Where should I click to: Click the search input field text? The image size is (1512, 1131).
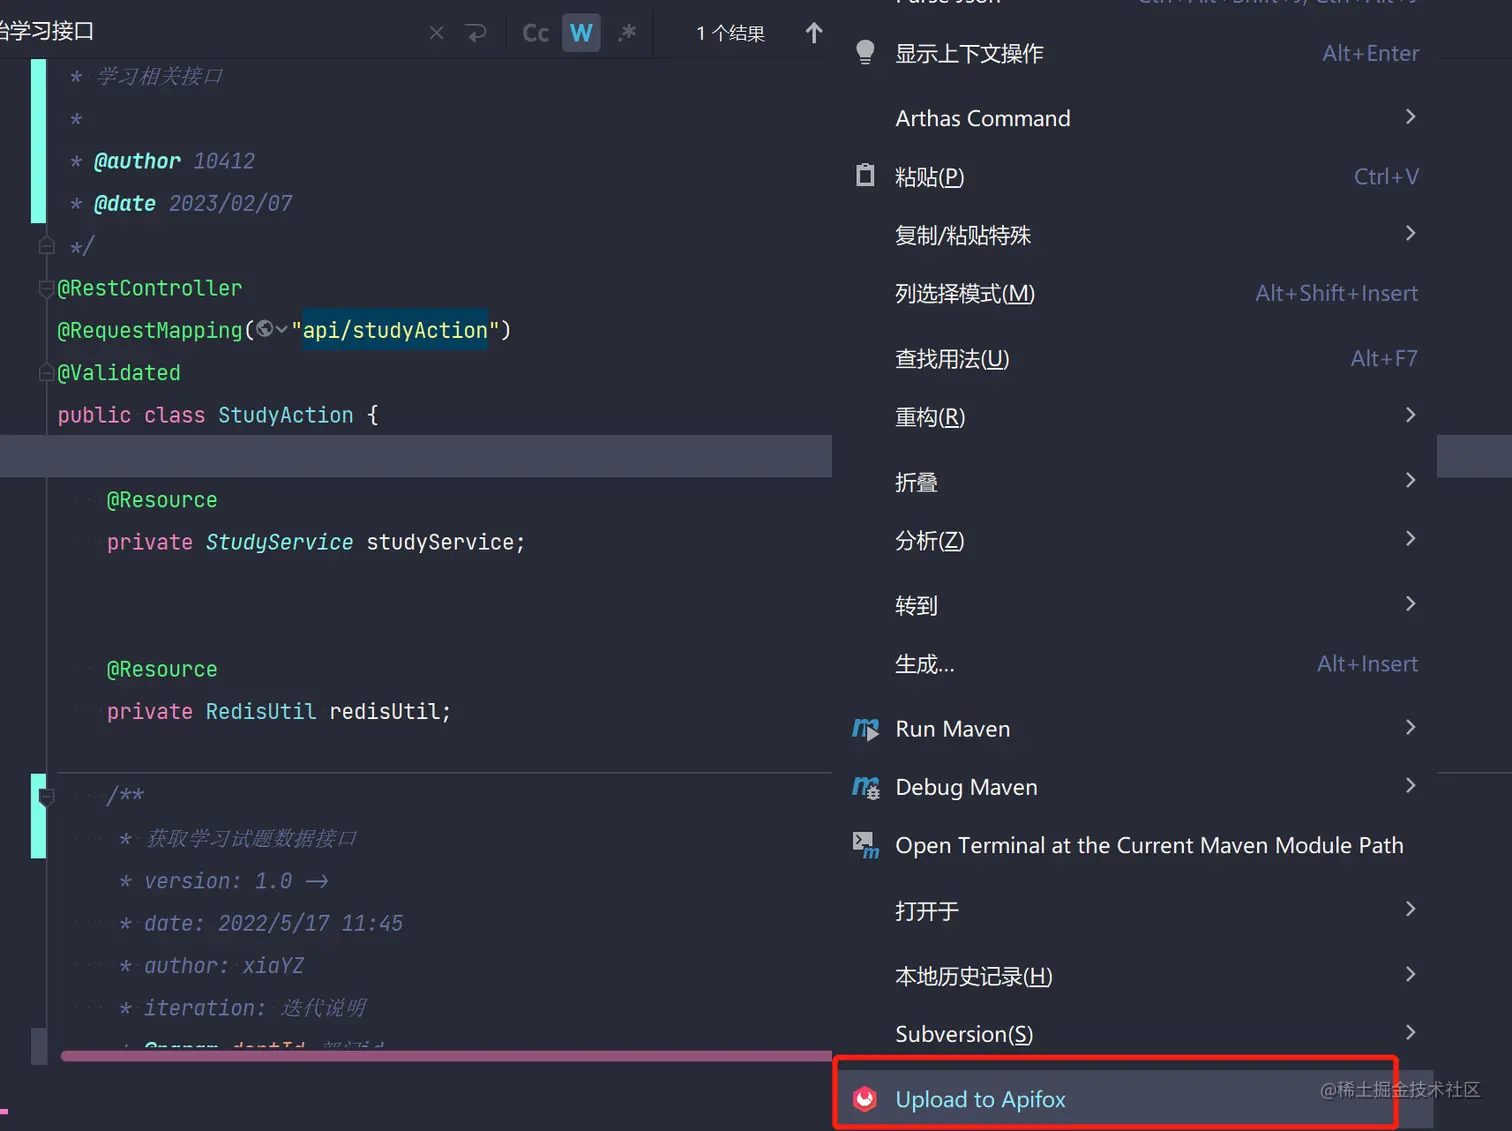47,32
